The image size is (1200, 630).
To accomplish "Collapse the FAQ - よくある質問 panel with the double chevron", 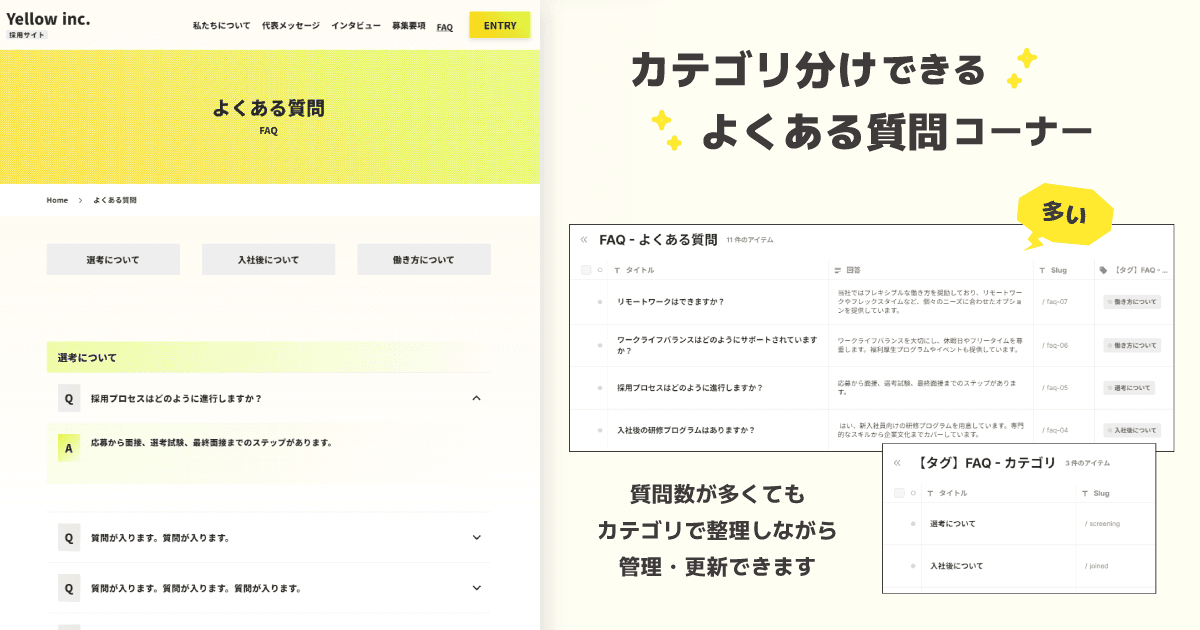I will [x=583, y=240].
